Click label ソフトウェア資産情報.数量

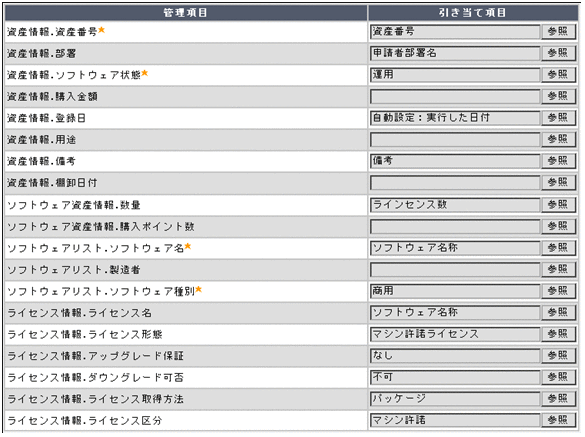click(74, 205)
